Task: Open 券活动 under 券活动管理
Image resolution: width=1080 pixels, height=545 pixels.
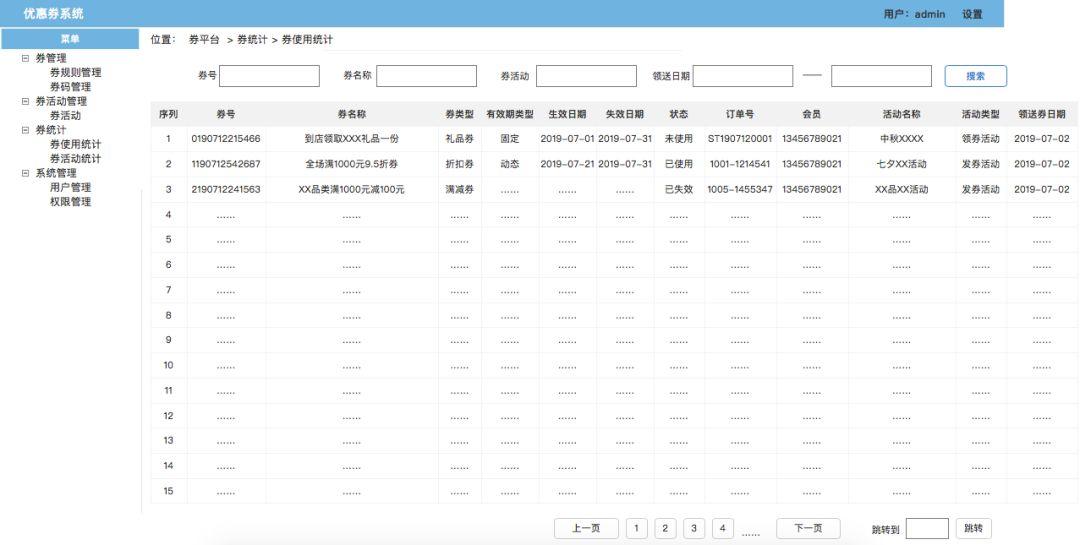Action: click(65, 116)
